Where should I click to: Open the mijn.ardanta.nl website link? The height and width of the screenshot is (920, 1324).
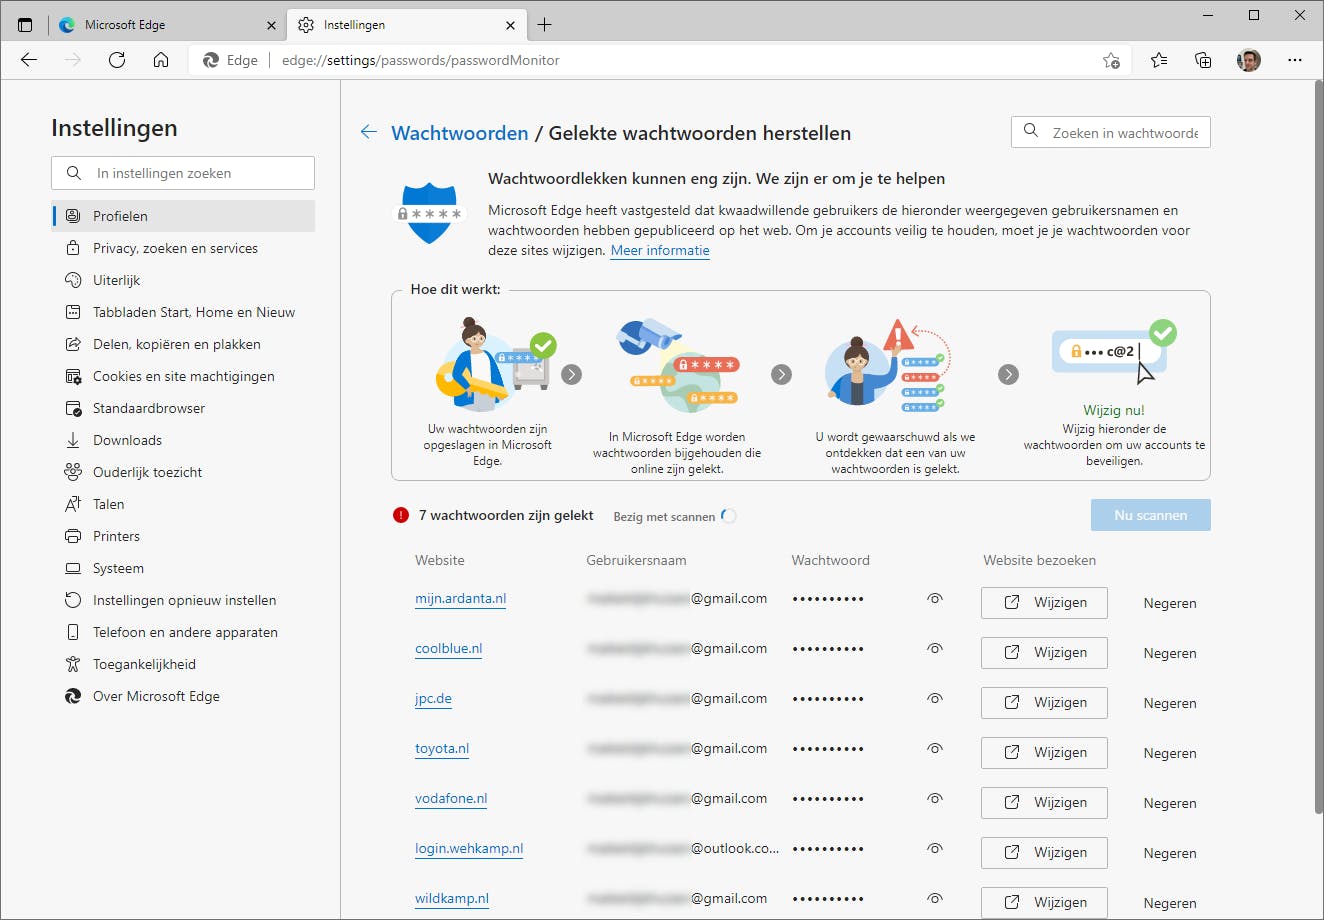point(461,599)
